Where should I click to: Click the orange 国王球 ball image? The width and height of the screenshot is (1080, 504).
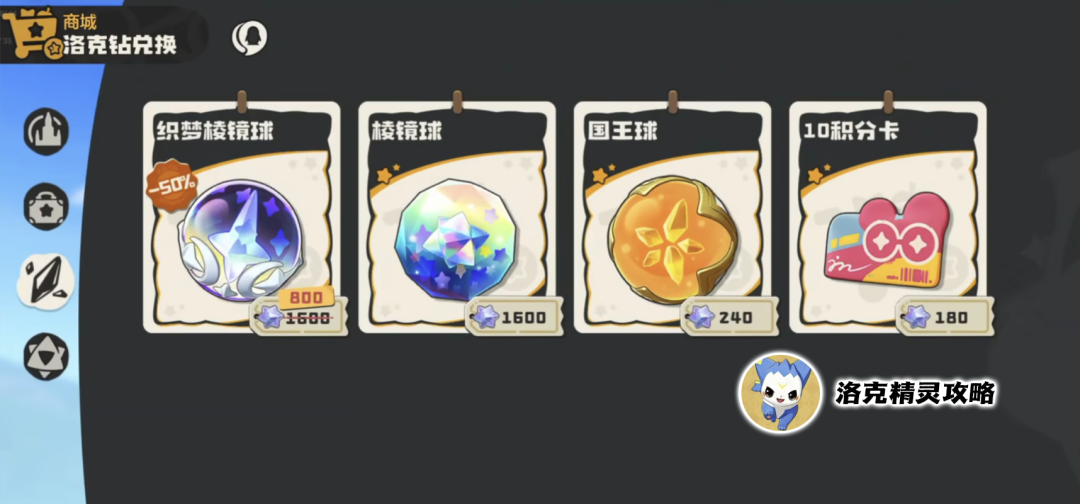pyautogui.click(x=672, y=238)
